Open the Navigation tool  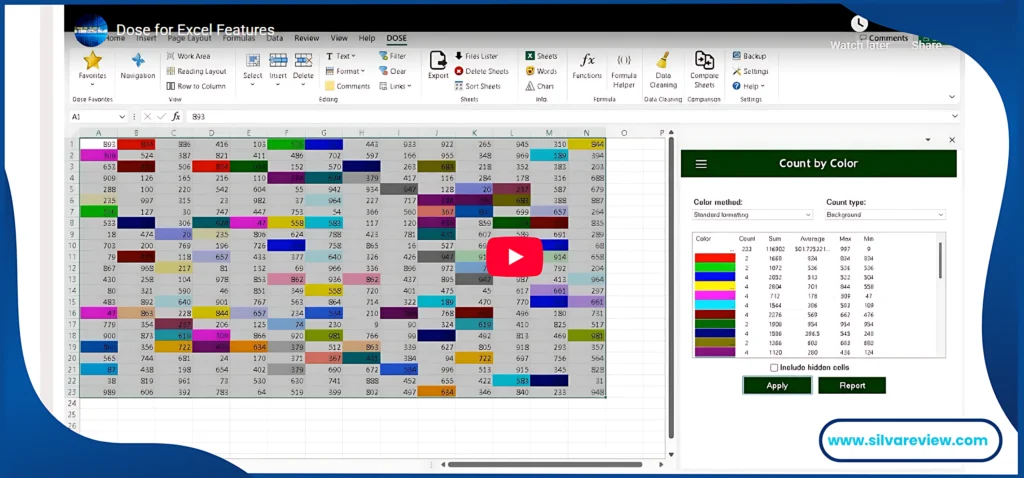tap(138, 60)
